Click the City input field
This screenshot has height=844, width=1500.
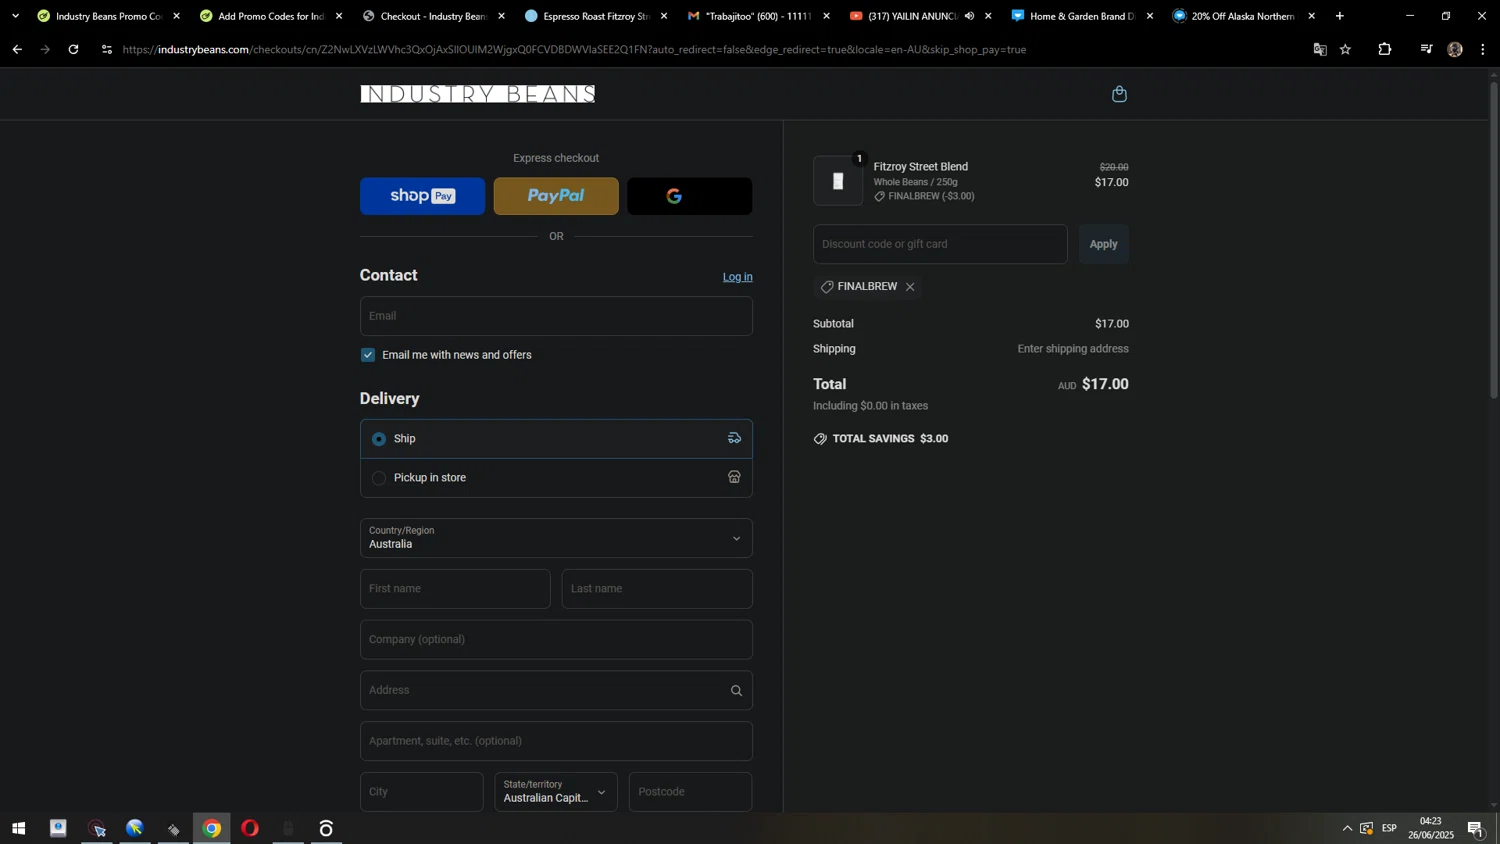[x=422, y=792]
